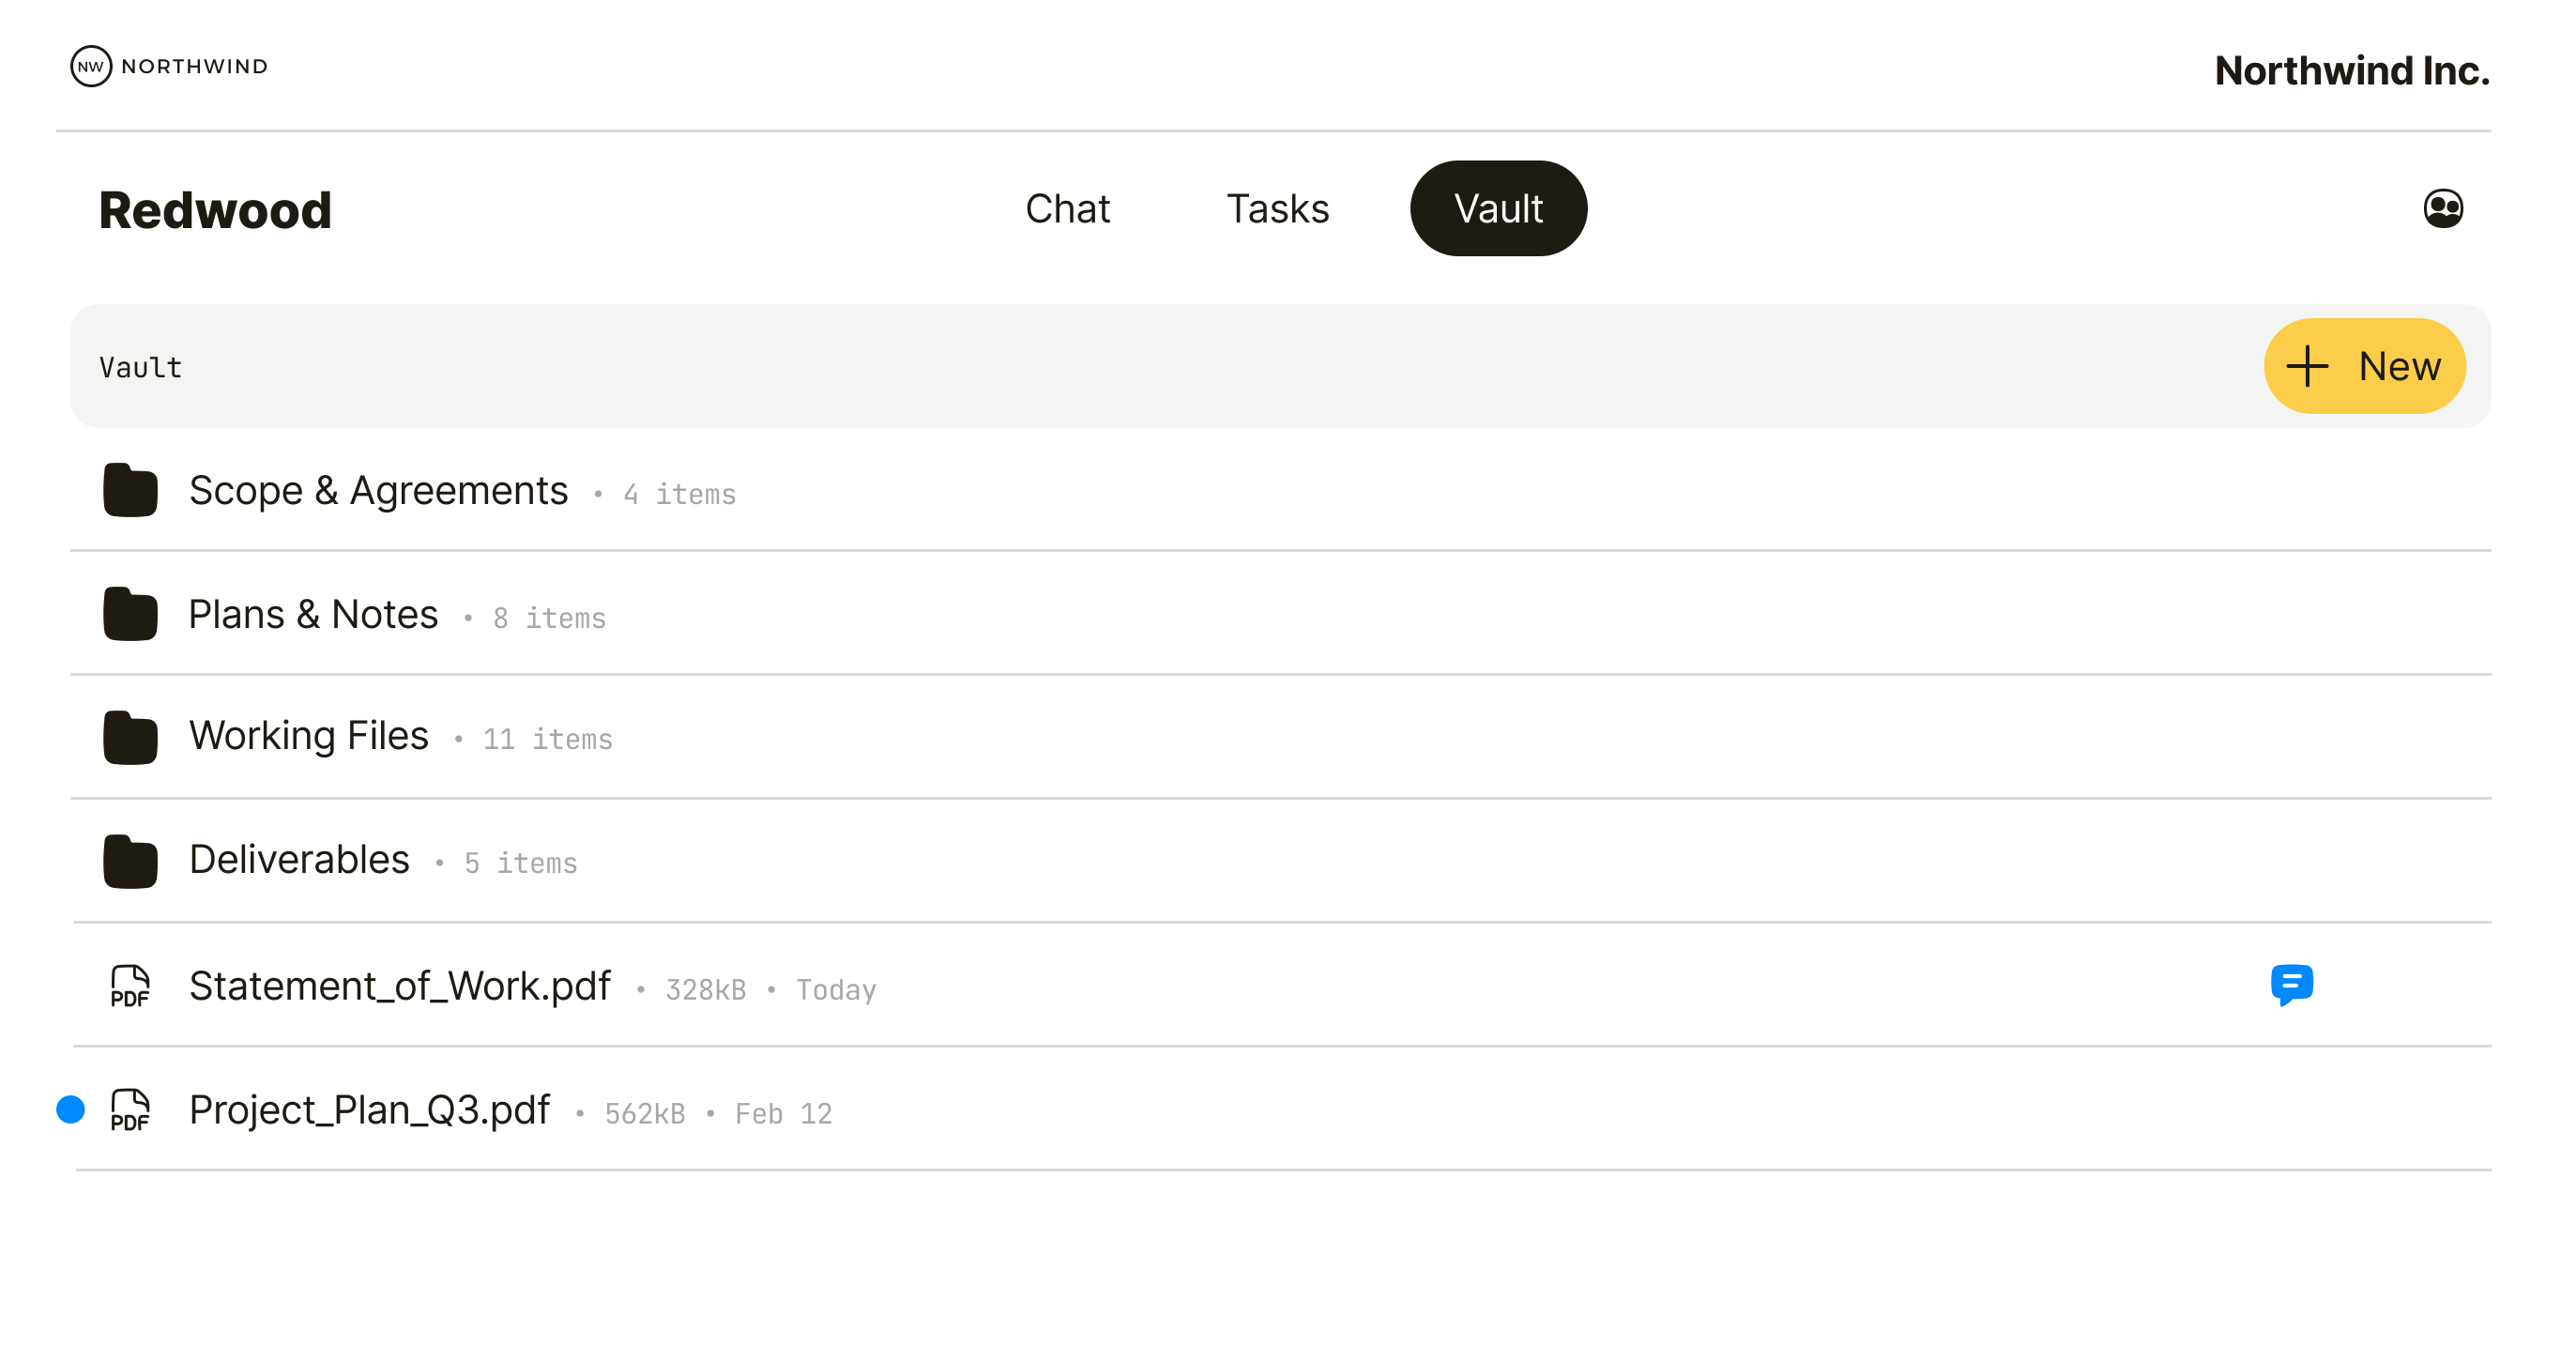
Task: Click the Vault breadcrumb label
Action: pyautogui.click(x=139, y=366)
